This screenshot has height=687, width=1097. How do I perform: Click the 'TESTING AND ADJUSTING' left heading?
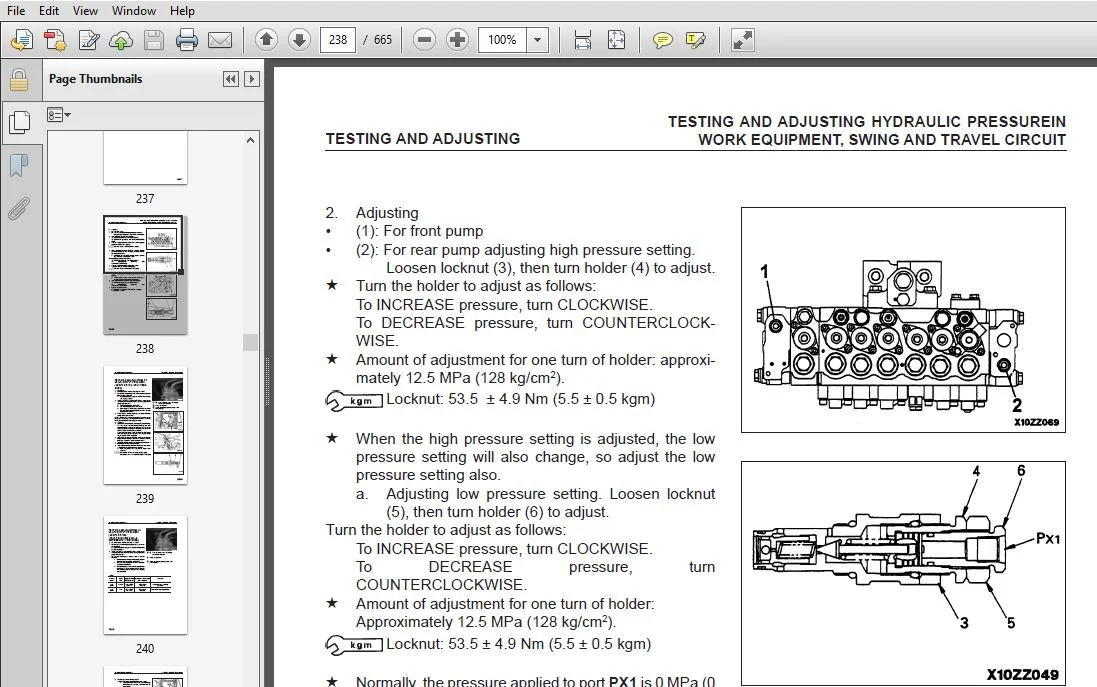[x=423, y=139]
